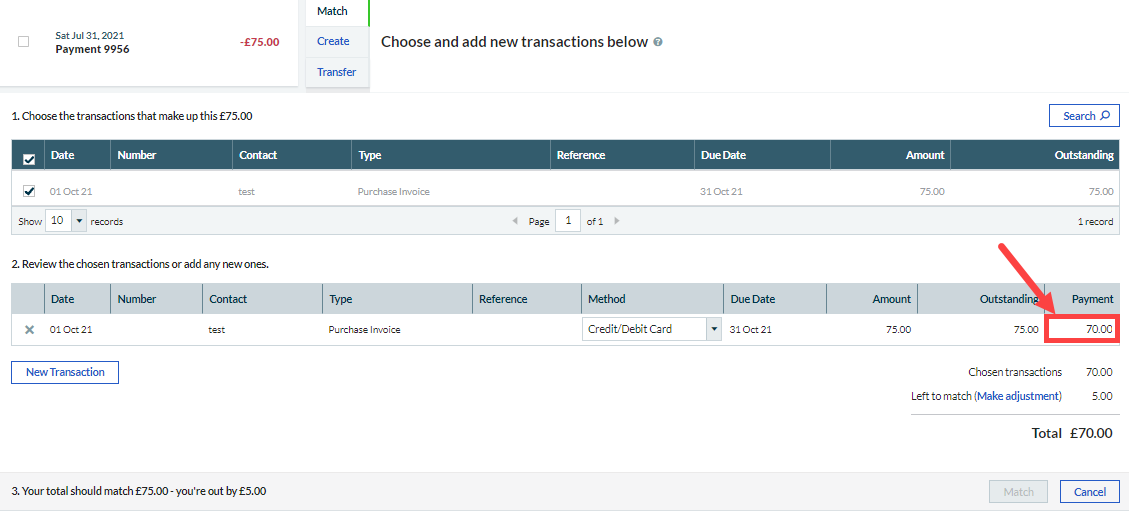Screen dimensions: 1129x511
Task: Click the Payment amount field 70.00
Action: point(1082,329)
